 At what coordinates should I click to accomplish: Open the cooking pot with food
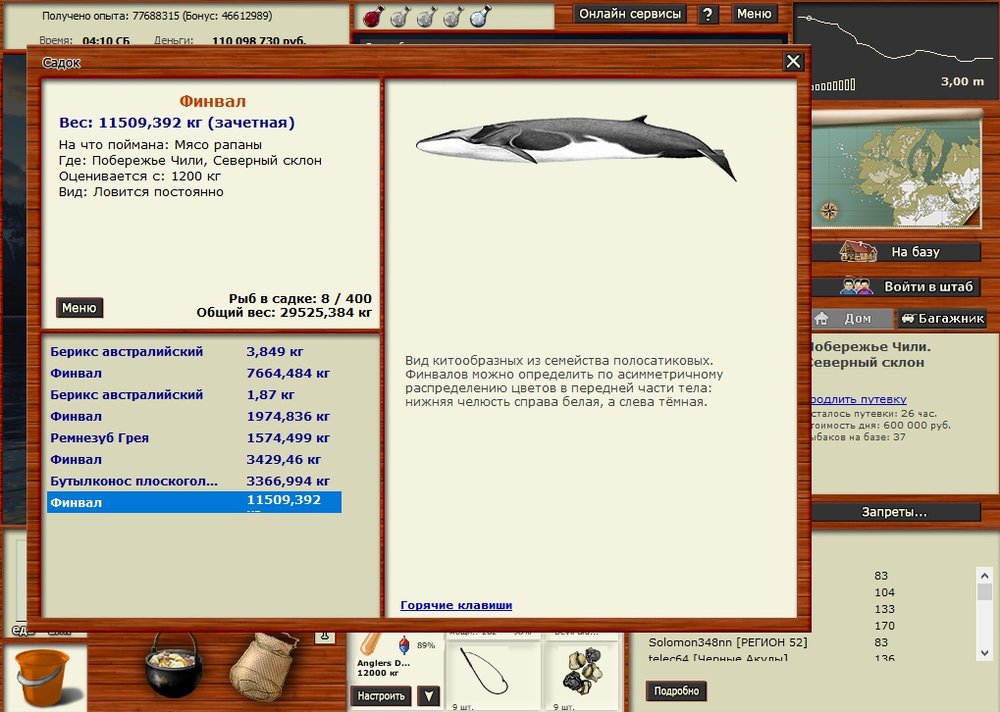point(172,666)
